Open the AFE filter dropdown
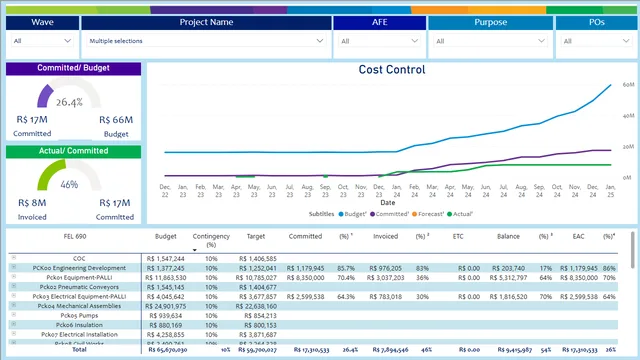The width and height of the screenshot is (640, 360). click(379, 41)
